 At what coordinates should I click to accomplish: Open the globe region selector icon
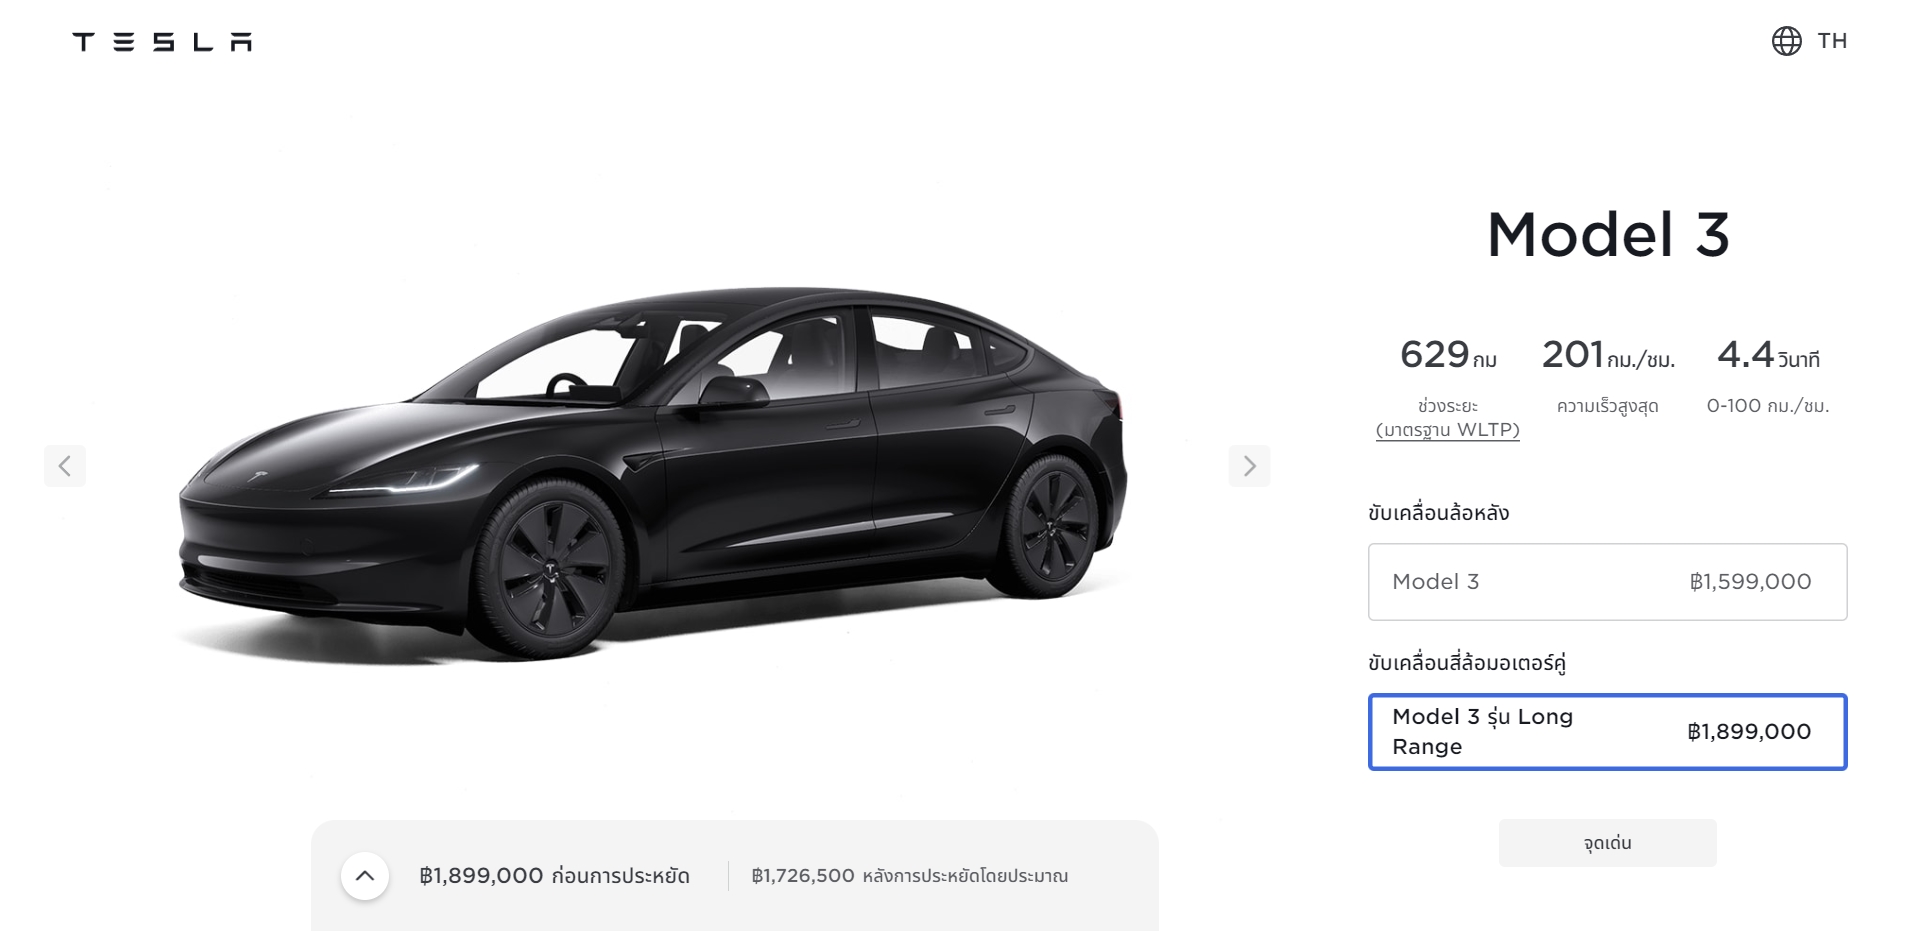click(x=1786, y=41)
